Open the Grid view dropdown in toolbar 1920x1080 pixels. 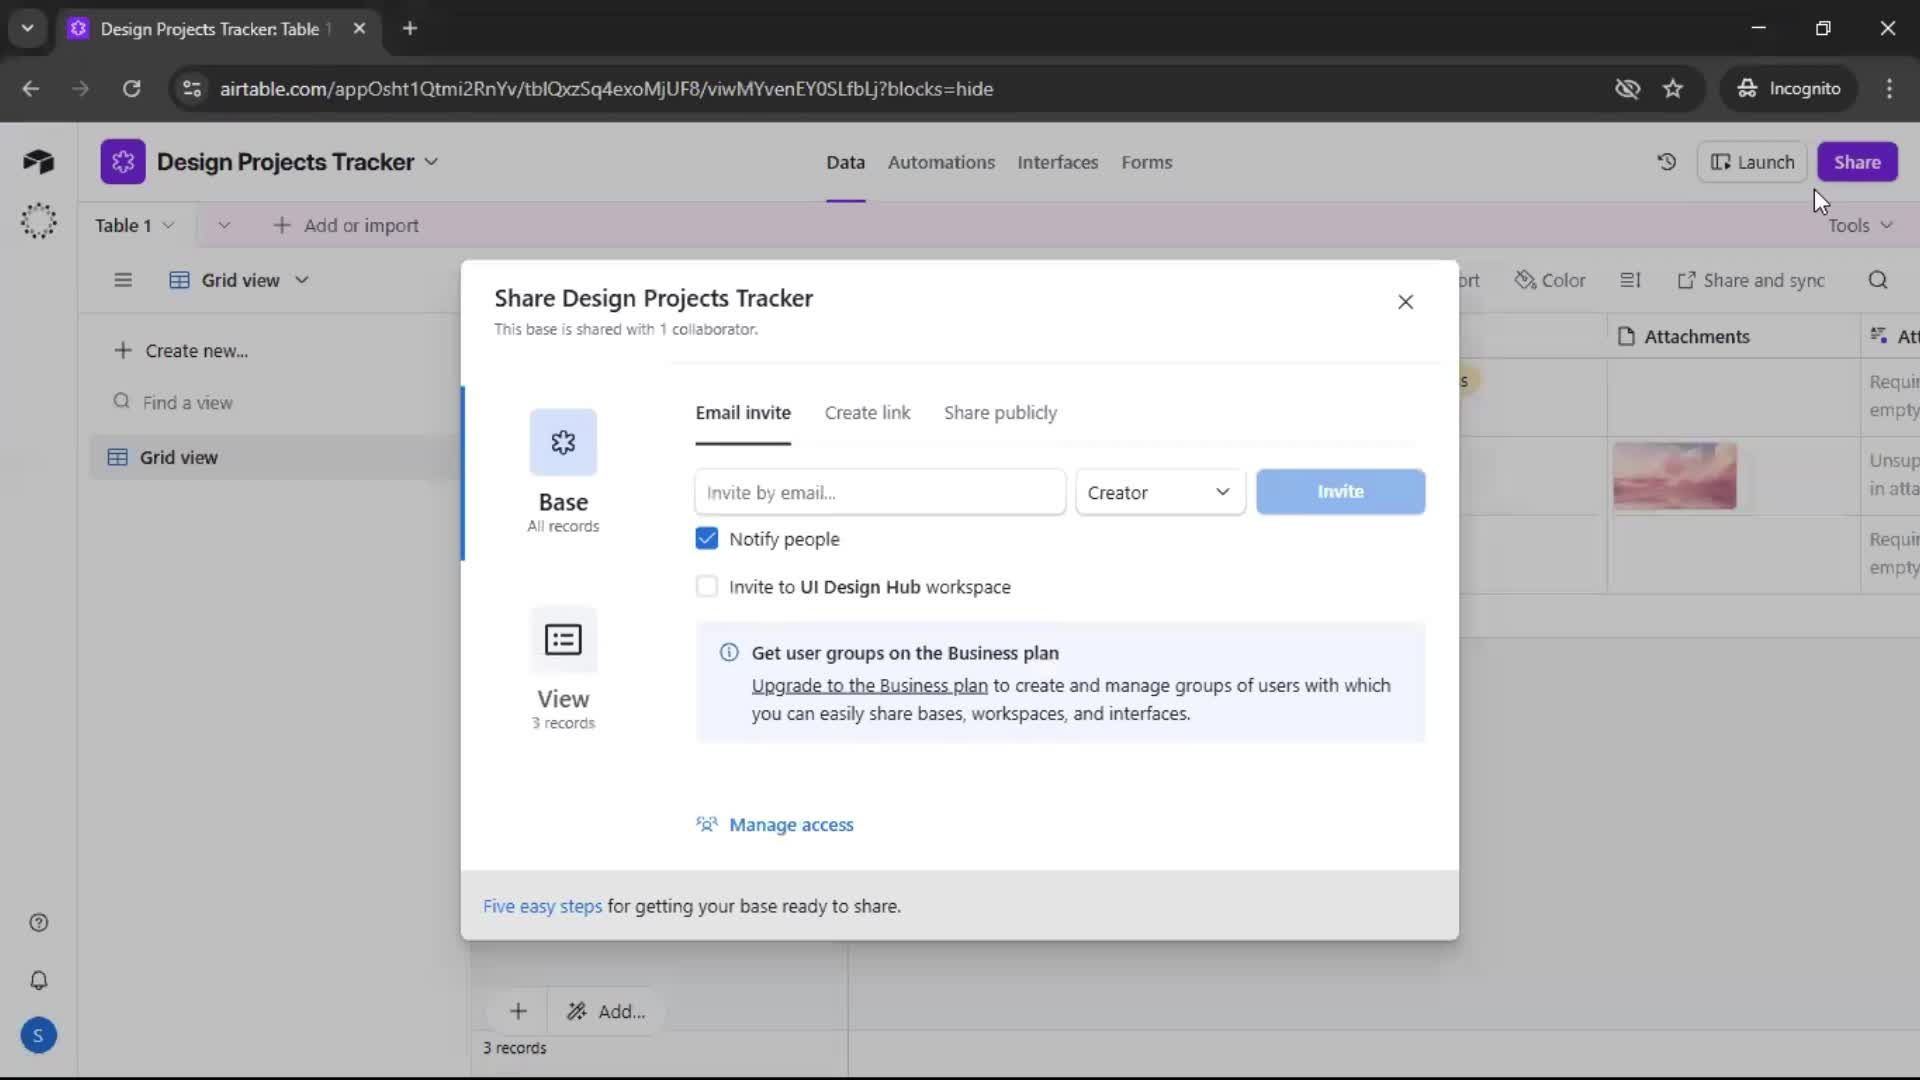coord(240,280)
